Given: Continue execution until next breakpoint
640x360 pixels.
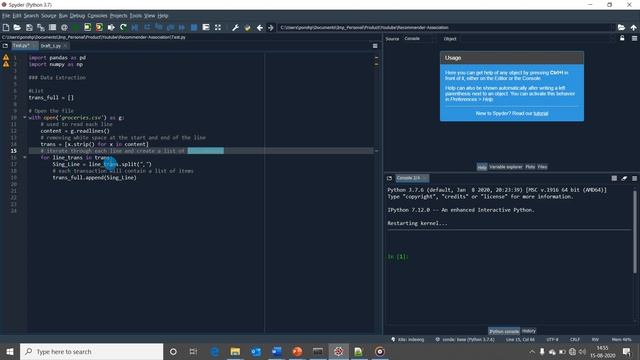Looking at the screenshot, I should coord(182,27).
